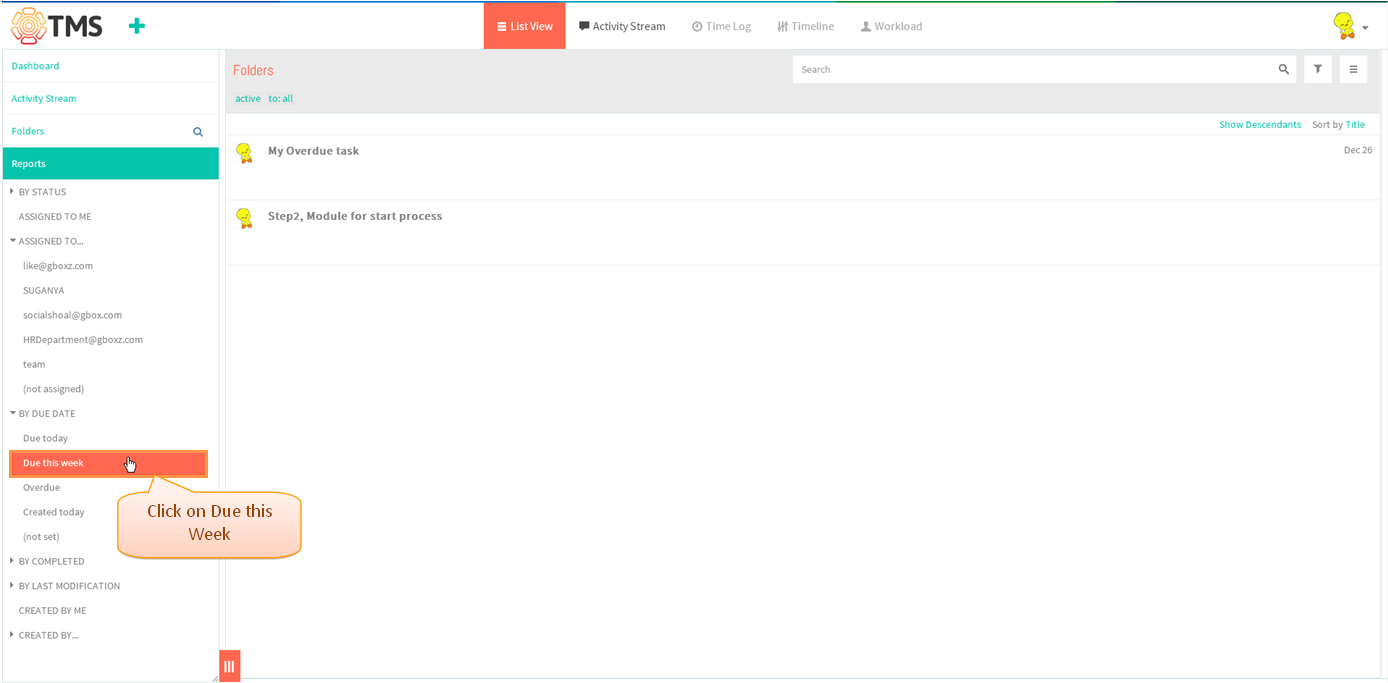Click the TMS logo
Viewport: 1388px width, 683px height.
point(56,26)
